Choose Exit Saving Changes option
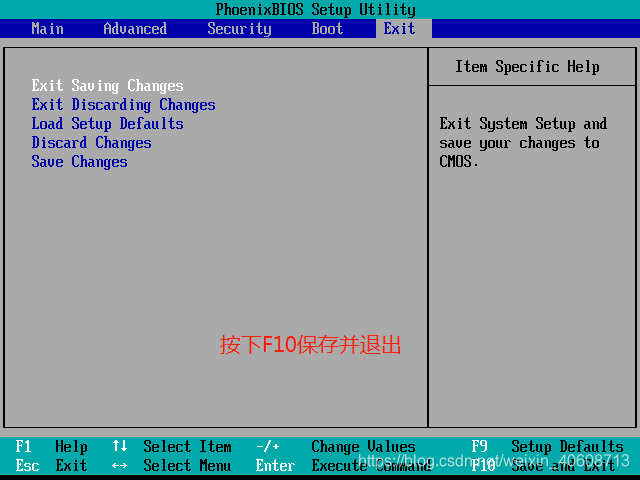Image resolution: width=640 pixels, height=480 pixels. pos(107,86)
